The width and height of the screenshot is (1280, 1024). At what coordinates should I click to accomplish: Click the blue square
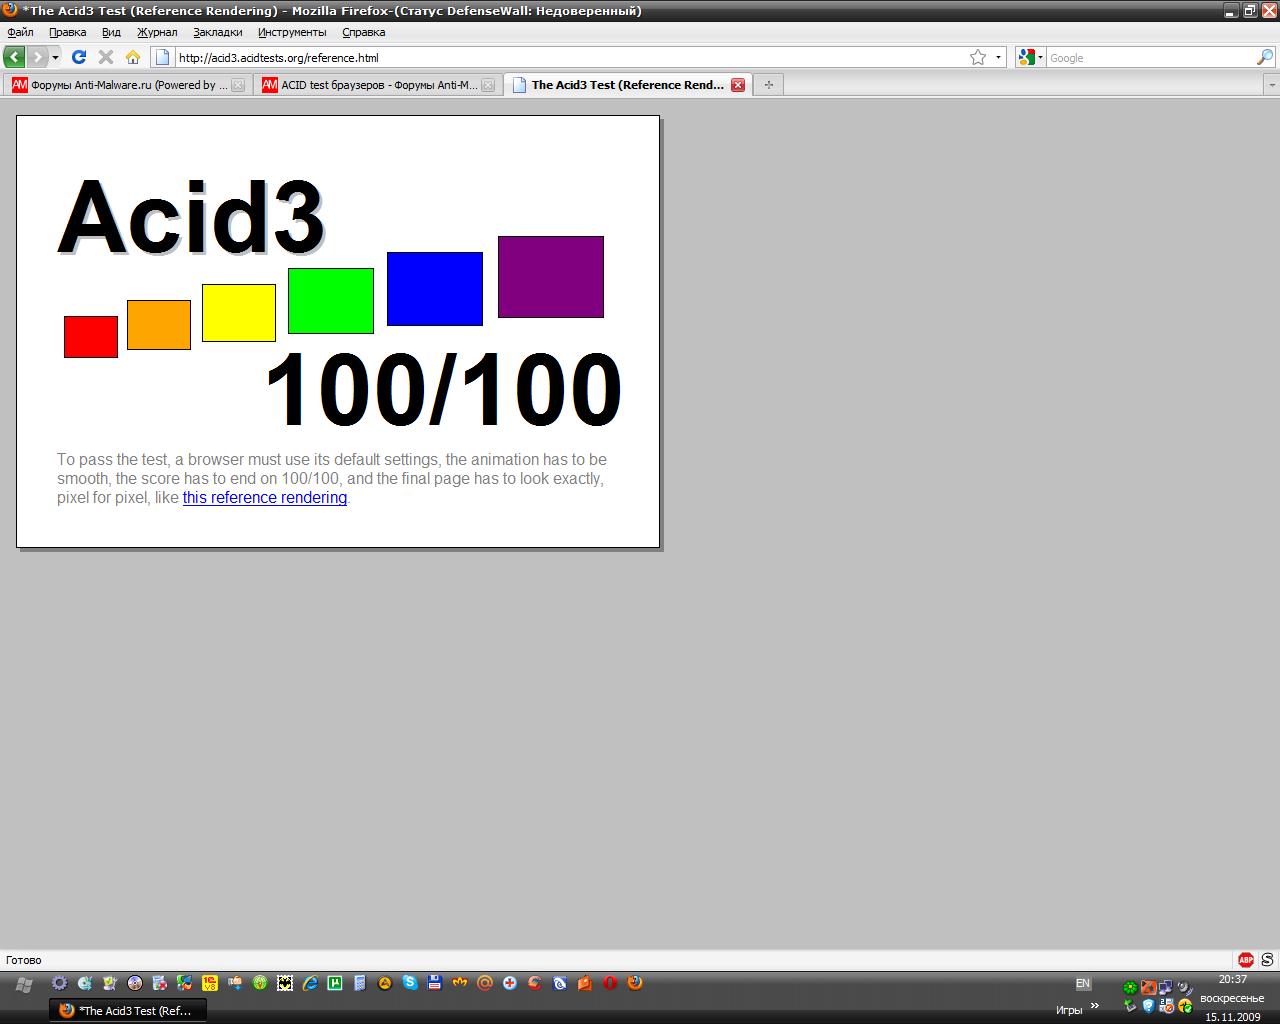(x=435, y=289)
